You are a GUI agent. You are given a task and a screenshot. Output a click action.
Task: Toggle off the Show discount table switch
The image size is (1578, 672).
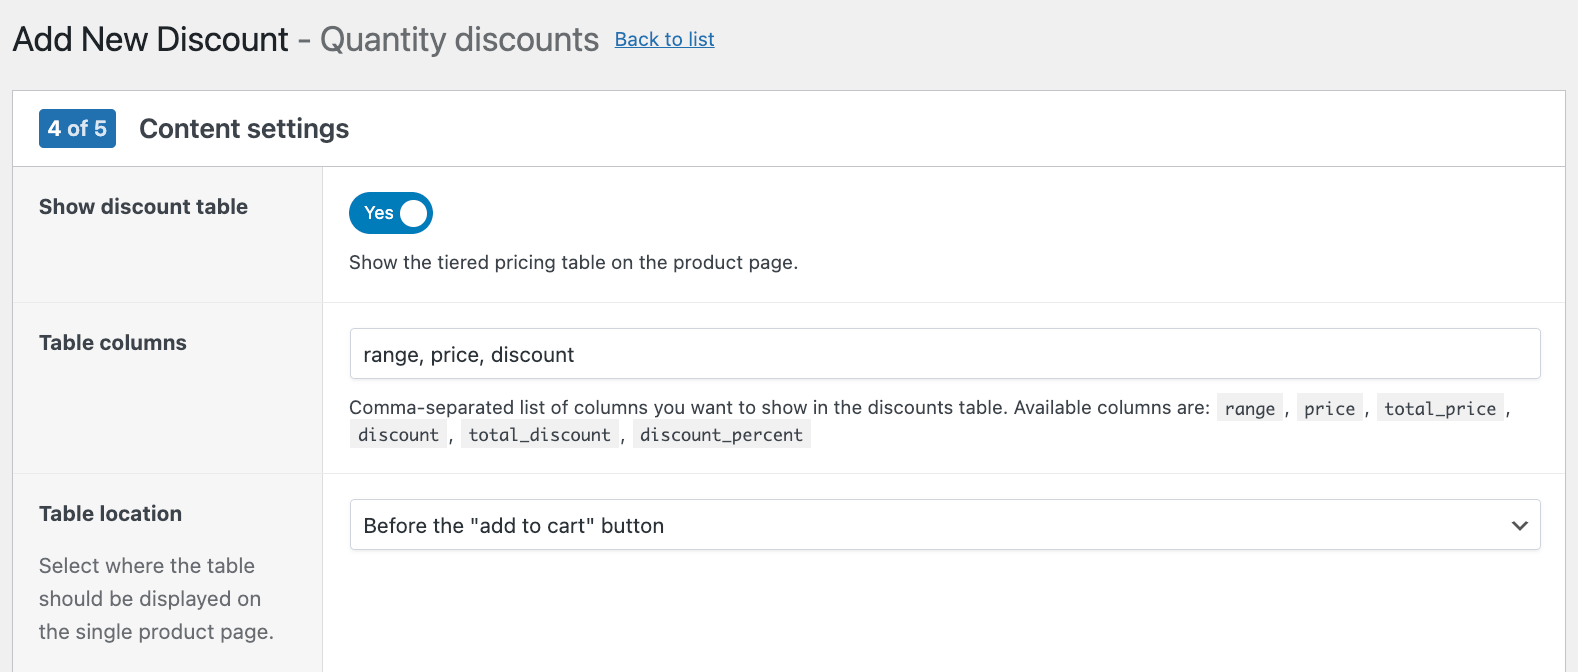[391, 213]
